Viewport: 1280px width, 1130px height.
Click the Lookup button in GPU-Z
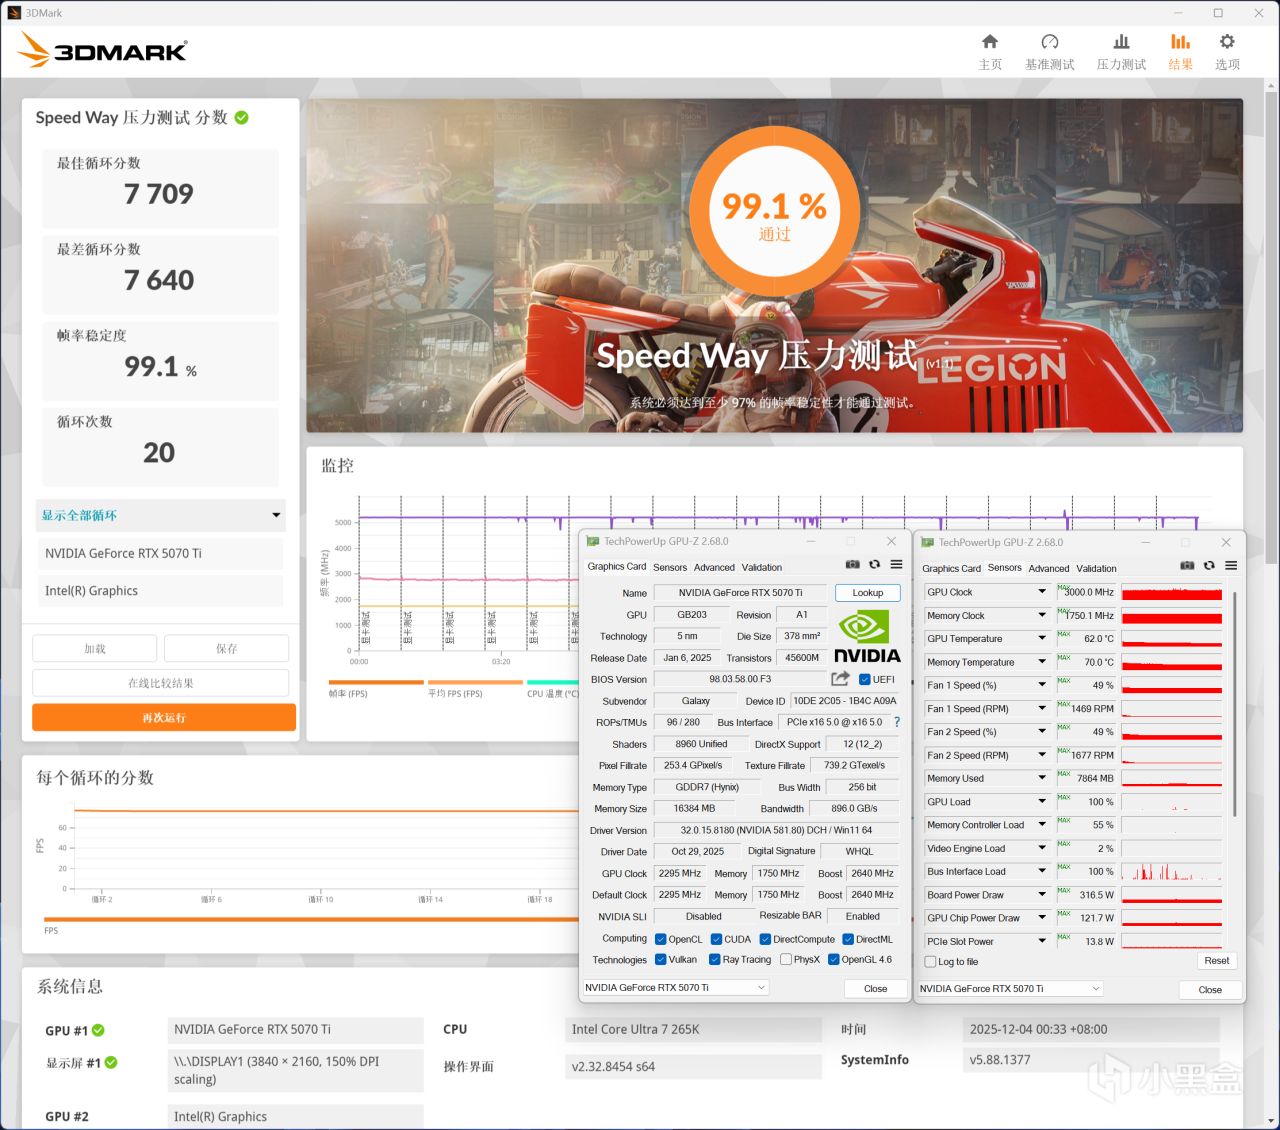(x=868, y=593)
